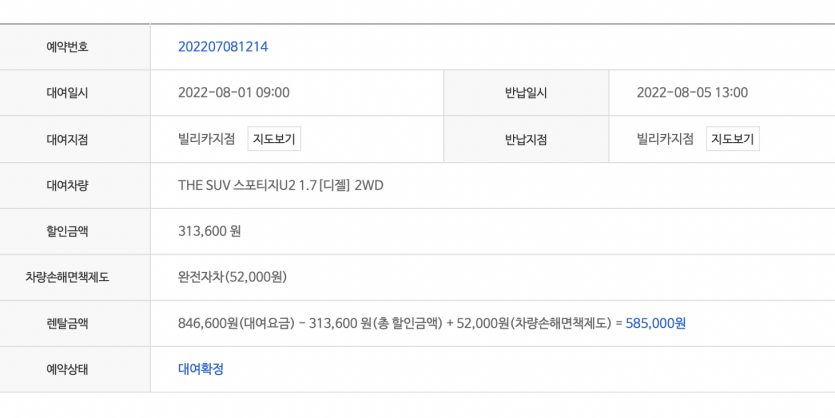
Task: Click return date value 2022-08-05 13:00
Action: 692,93
